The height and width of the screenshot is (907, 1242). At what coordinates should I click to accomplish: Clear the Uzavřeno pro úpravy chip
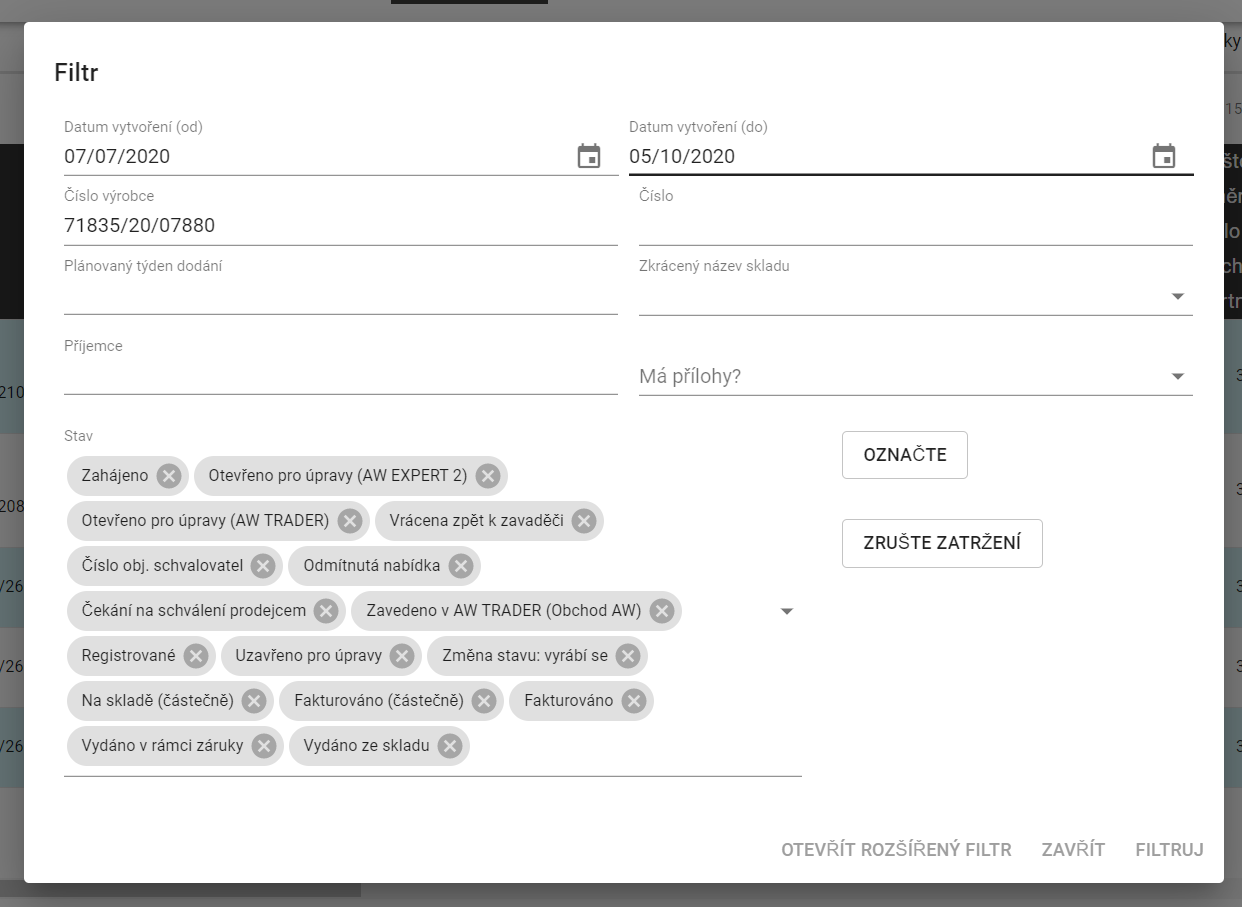click(x=402, y=656)
